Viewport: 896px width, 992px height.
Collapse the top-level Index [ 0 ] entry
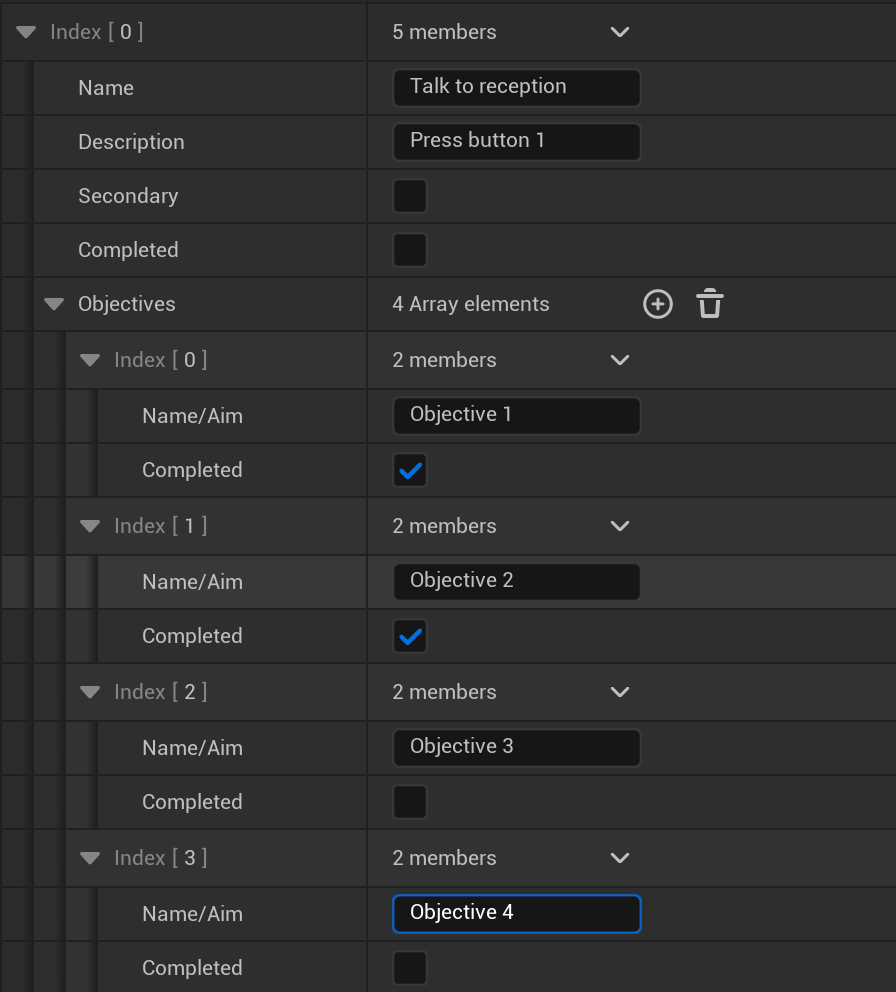[x=26, y=32]
